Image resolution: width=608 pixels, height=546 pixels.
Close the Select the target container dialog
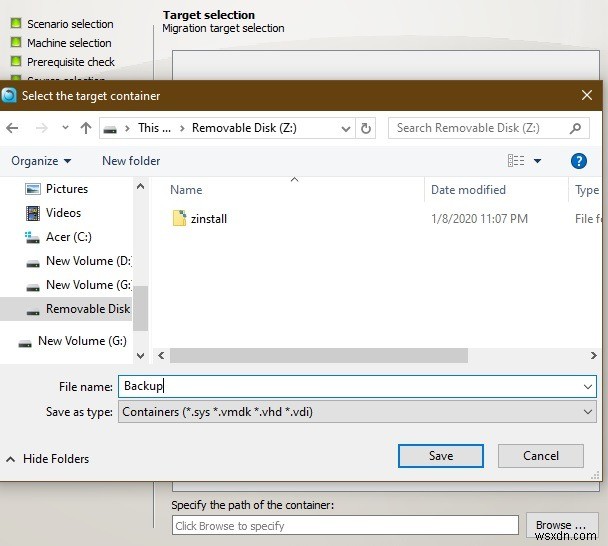point(587,95)
